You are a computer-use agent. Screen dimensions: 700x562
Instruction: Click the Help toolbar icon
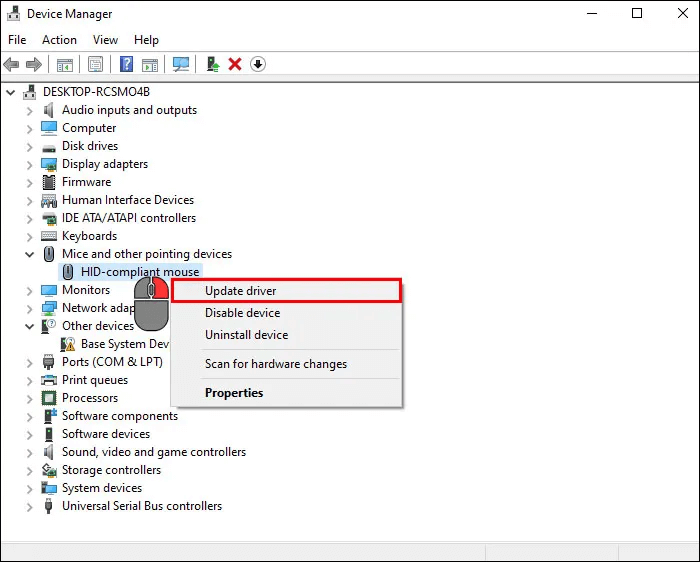[126, 64]
